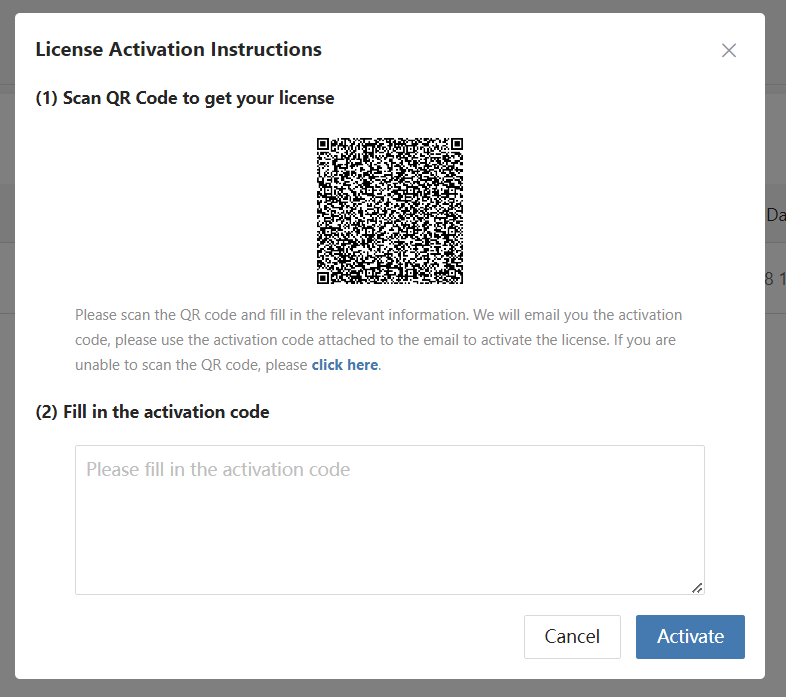Click the partially hidden "Da" column header

tap(775, 215)
